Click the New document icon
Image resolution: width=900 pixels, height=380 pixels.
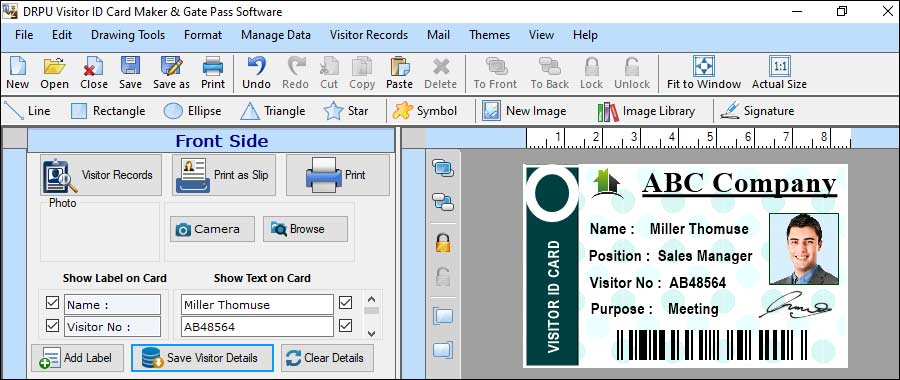pyautogui.click(x=17, y=72)
